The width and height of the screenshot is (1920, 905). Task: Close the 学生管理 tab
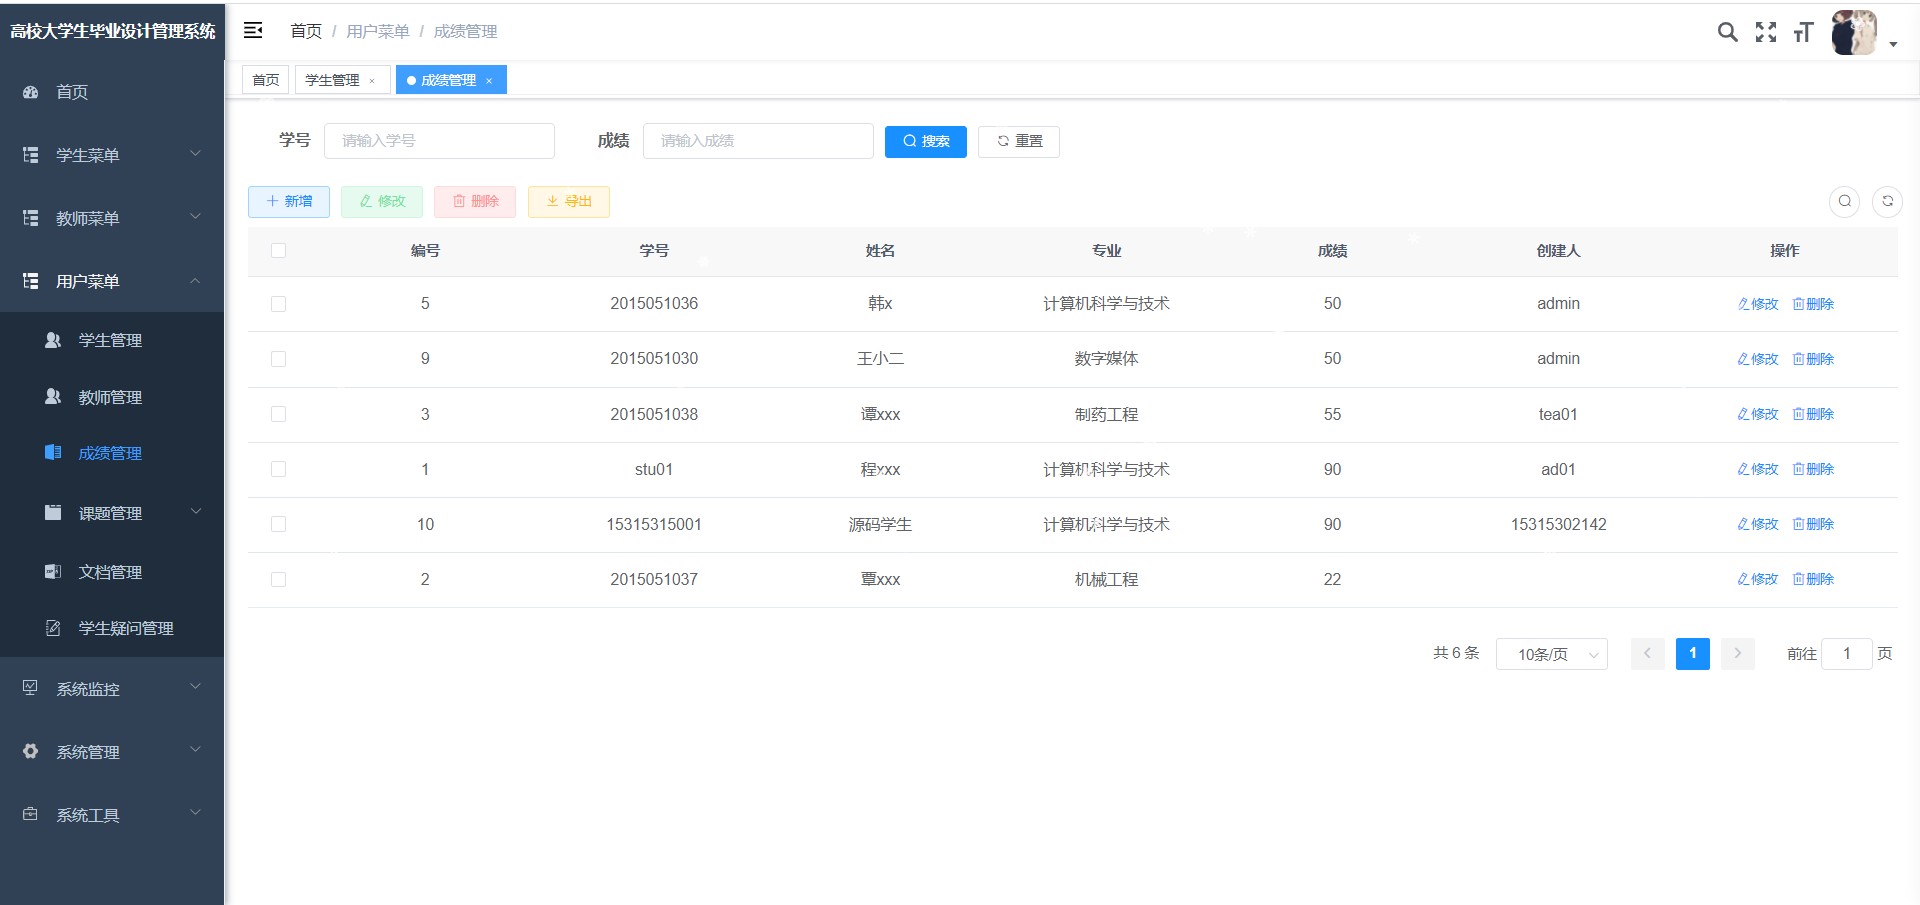[x=372, y=81]
